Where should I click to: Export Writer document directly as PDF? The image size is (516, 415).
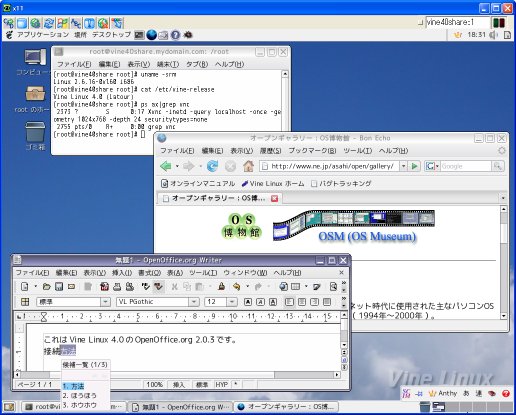pos(105,286)
